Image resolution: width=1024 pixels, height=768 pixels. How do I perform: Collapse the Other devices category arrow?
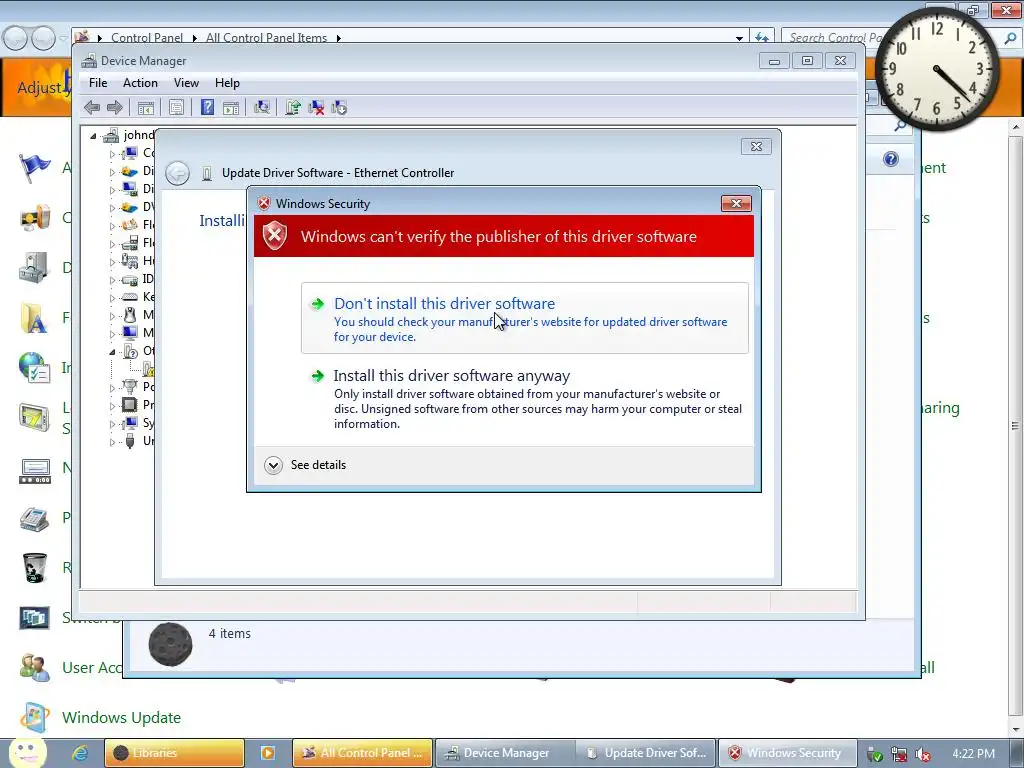(x=112, y=351)
